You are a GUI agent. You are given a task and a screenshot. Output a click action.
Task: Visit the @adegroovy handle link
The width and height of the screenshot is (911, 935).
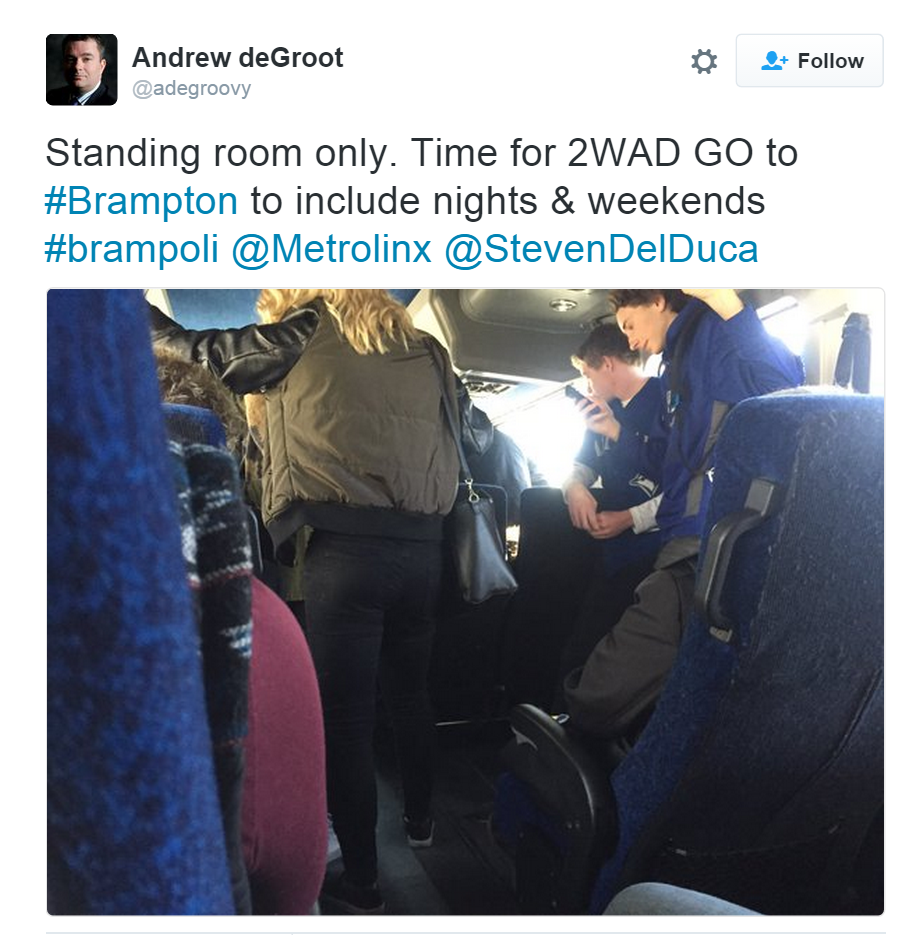coord(191,89)
